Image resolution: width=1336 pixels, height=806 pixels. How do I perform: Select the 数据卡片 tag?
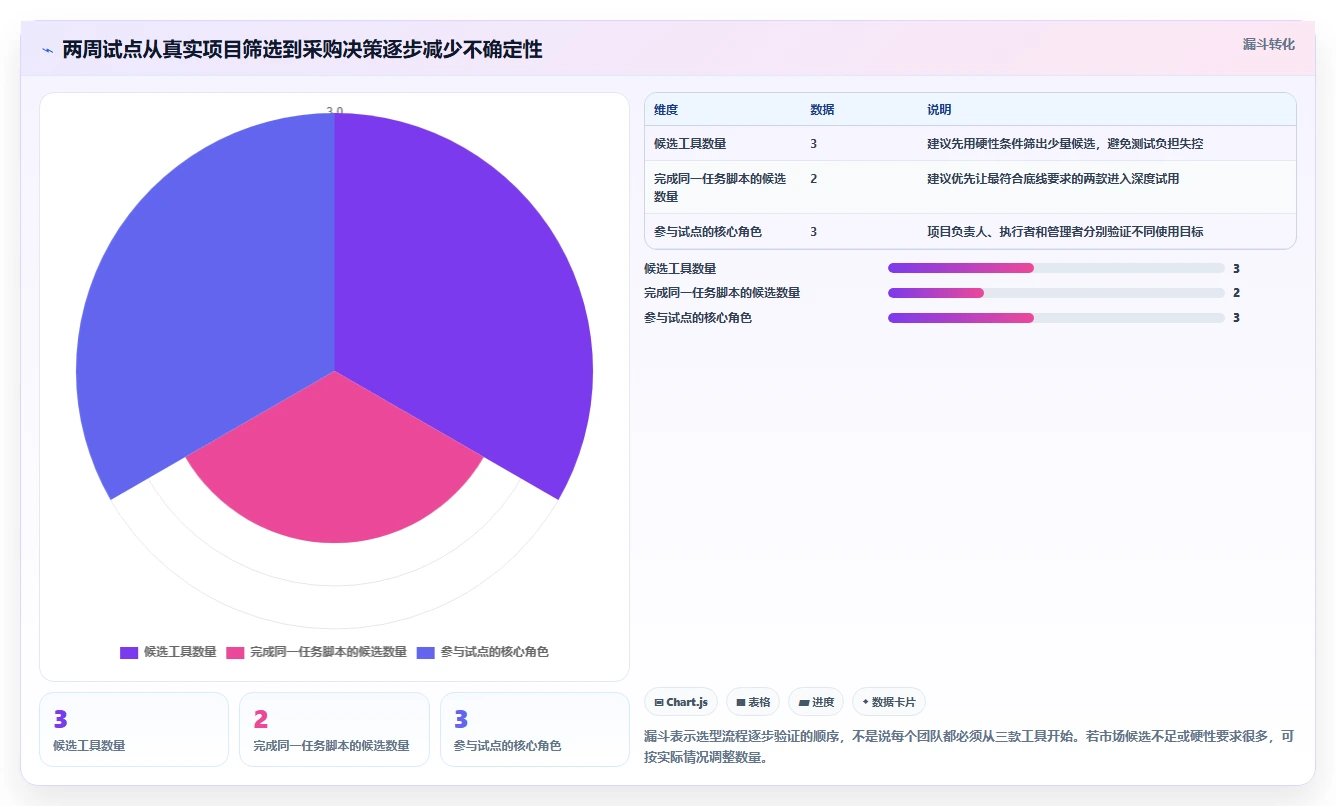click(890, 702)
